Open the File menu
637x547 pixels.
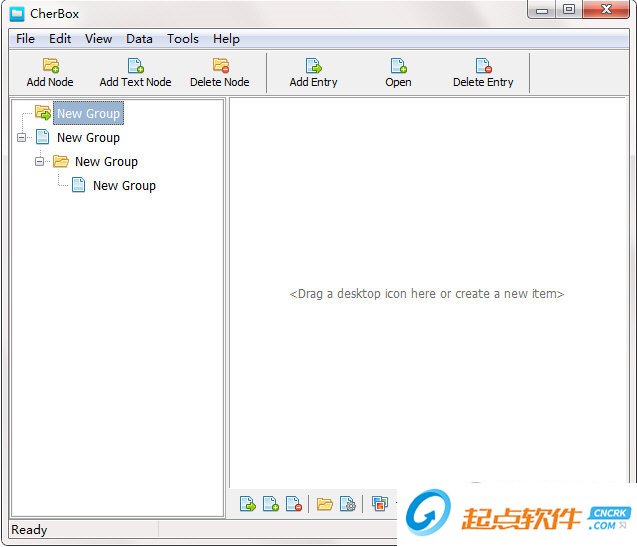(x=25, y=39)
